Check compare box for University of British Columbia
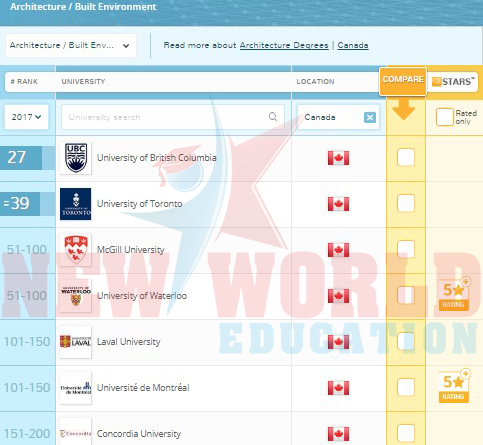 (x=406, y=157)
